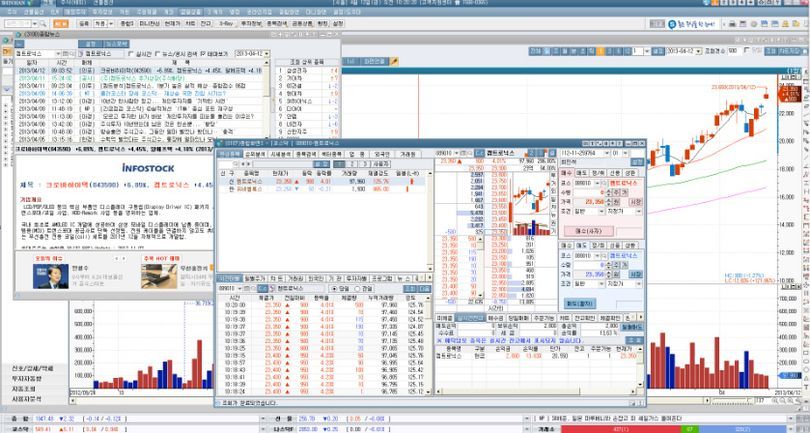810x433 pixels.
Task: Click the magnifier search icon in main toolbar
Action: pyautogui.click(x=42, y=24)
